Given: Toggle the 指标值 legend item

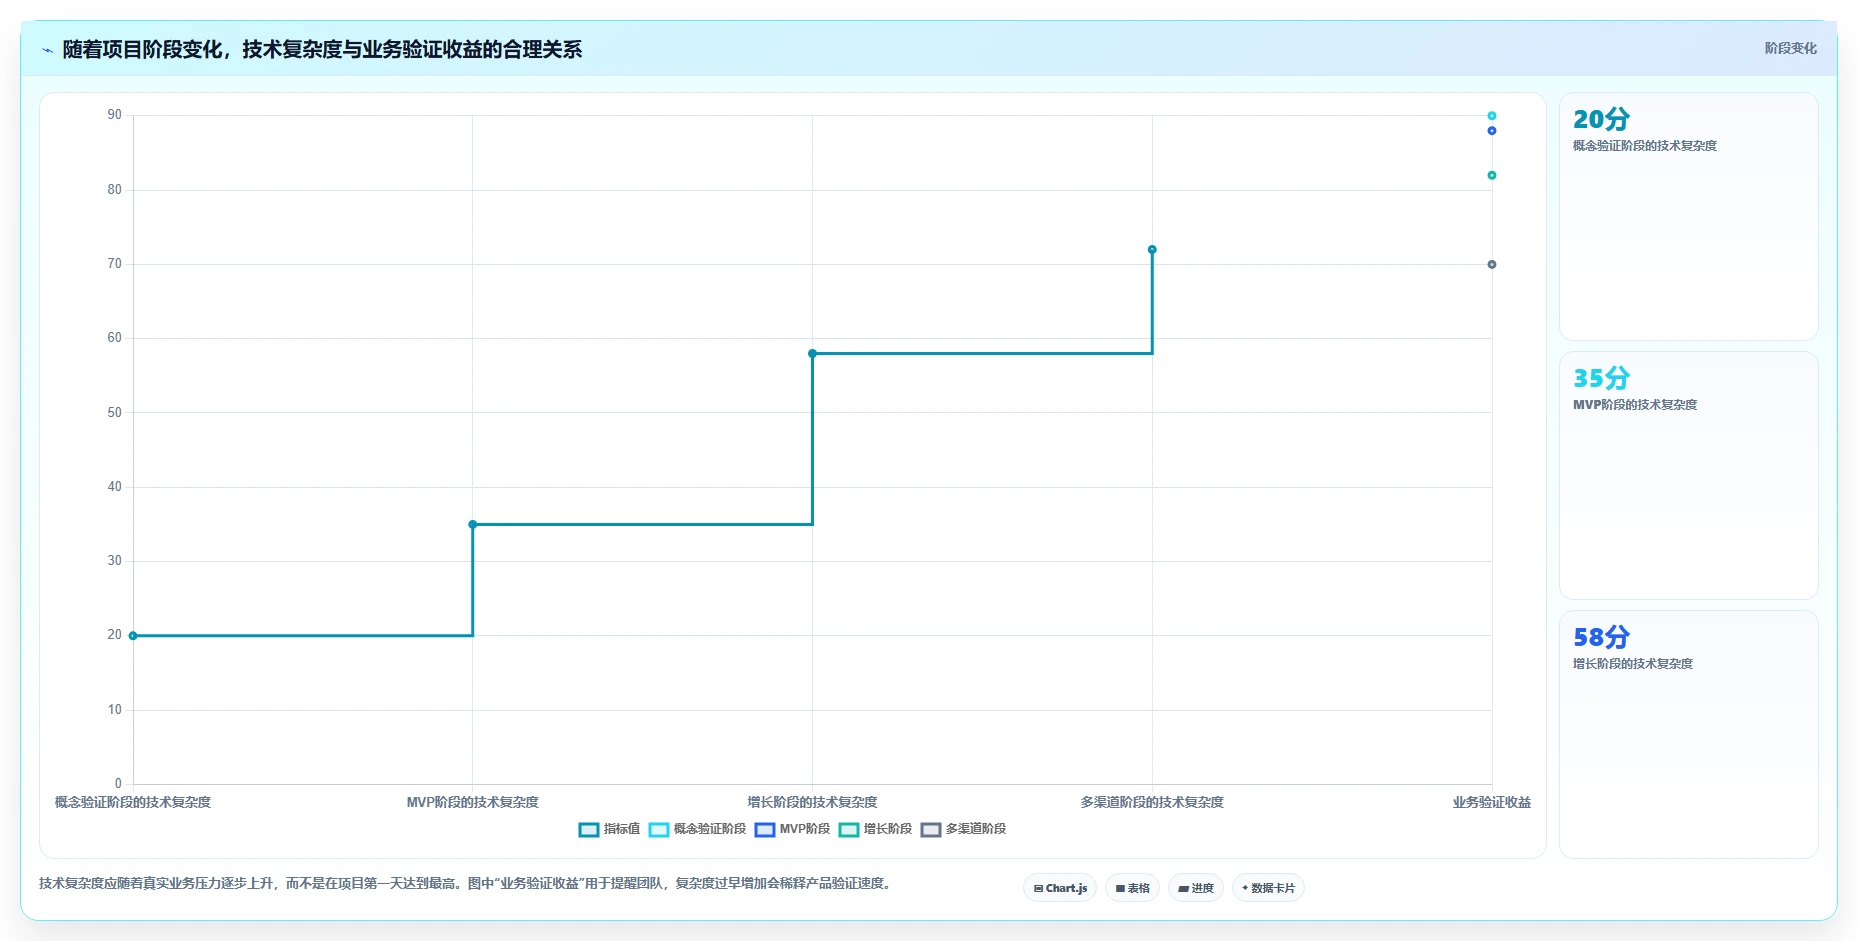Looking at the screenshot, I should click(x=609, y=829).
